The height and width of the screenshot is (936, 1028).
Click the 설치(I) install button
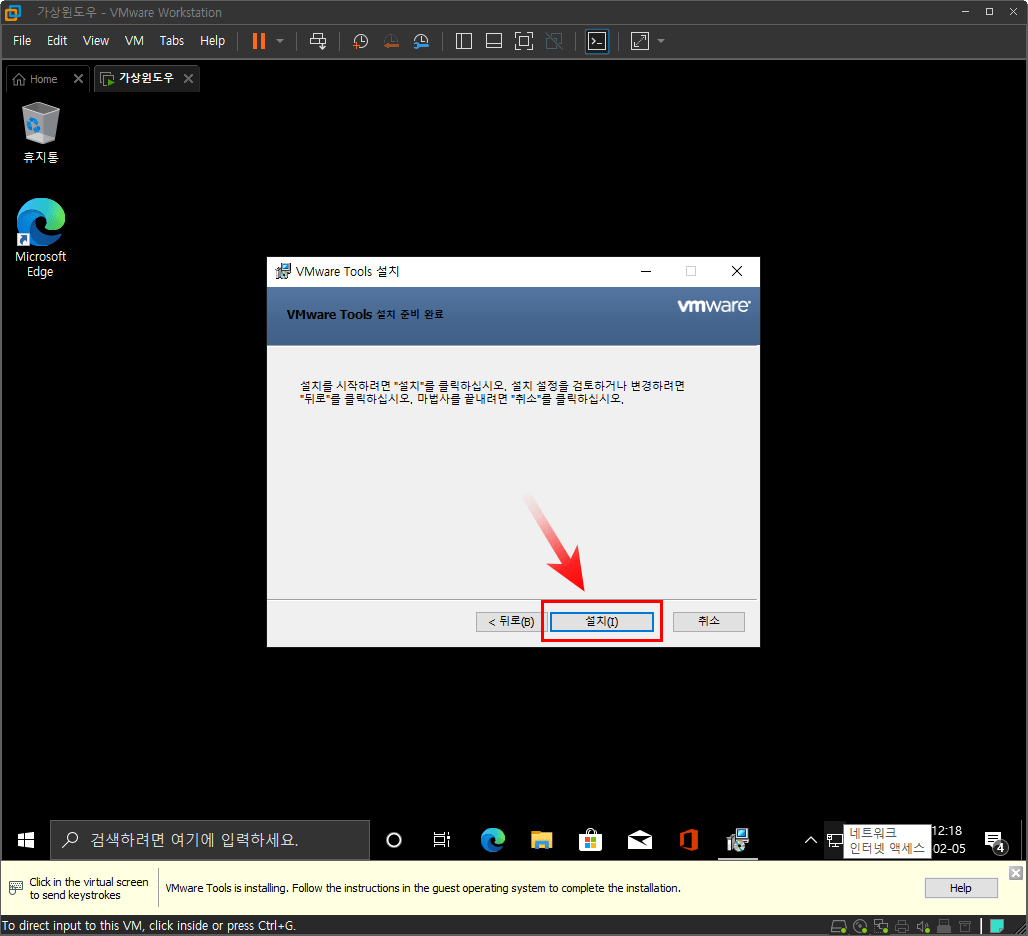pos(602,621)
